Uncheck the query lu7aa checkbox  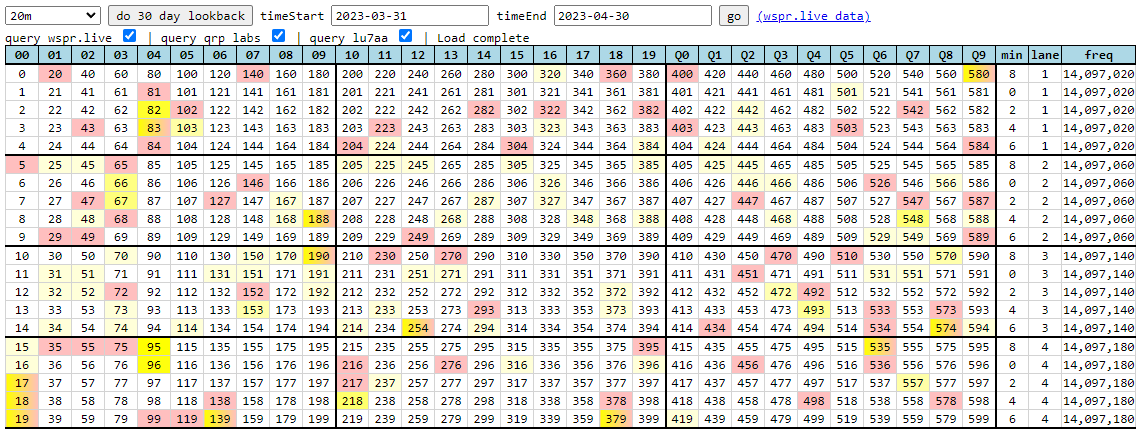point(405,36)
